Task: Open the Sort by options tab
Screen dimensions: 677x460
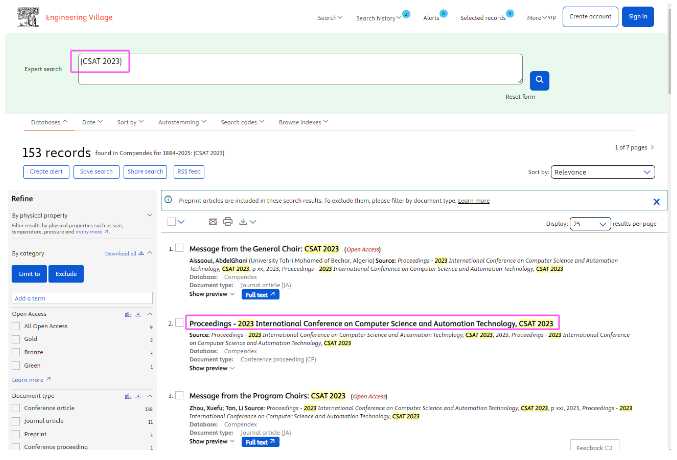Action: click(130, 122)
